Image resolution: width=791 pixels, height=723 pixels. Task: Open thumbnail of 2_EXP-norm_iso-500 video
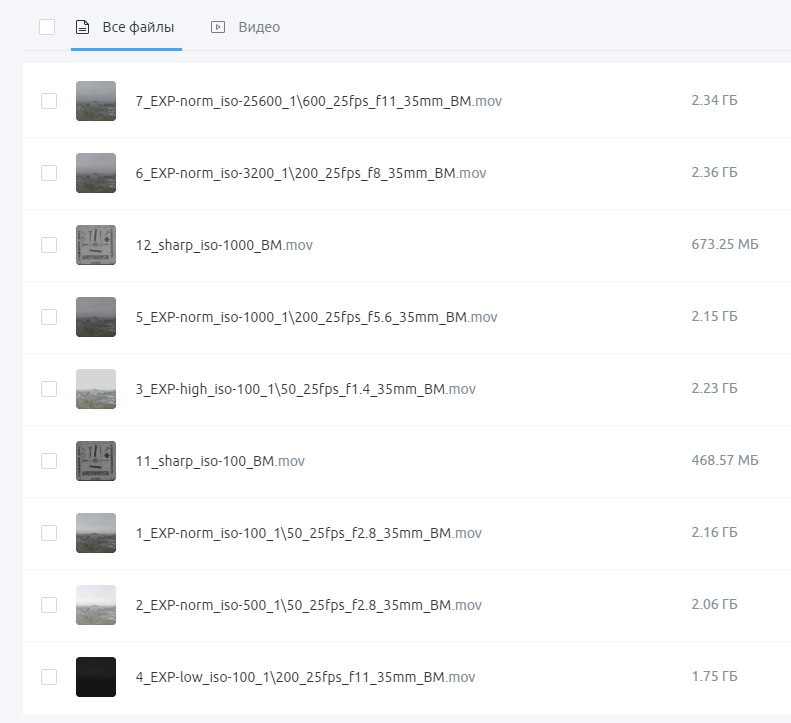96,605
